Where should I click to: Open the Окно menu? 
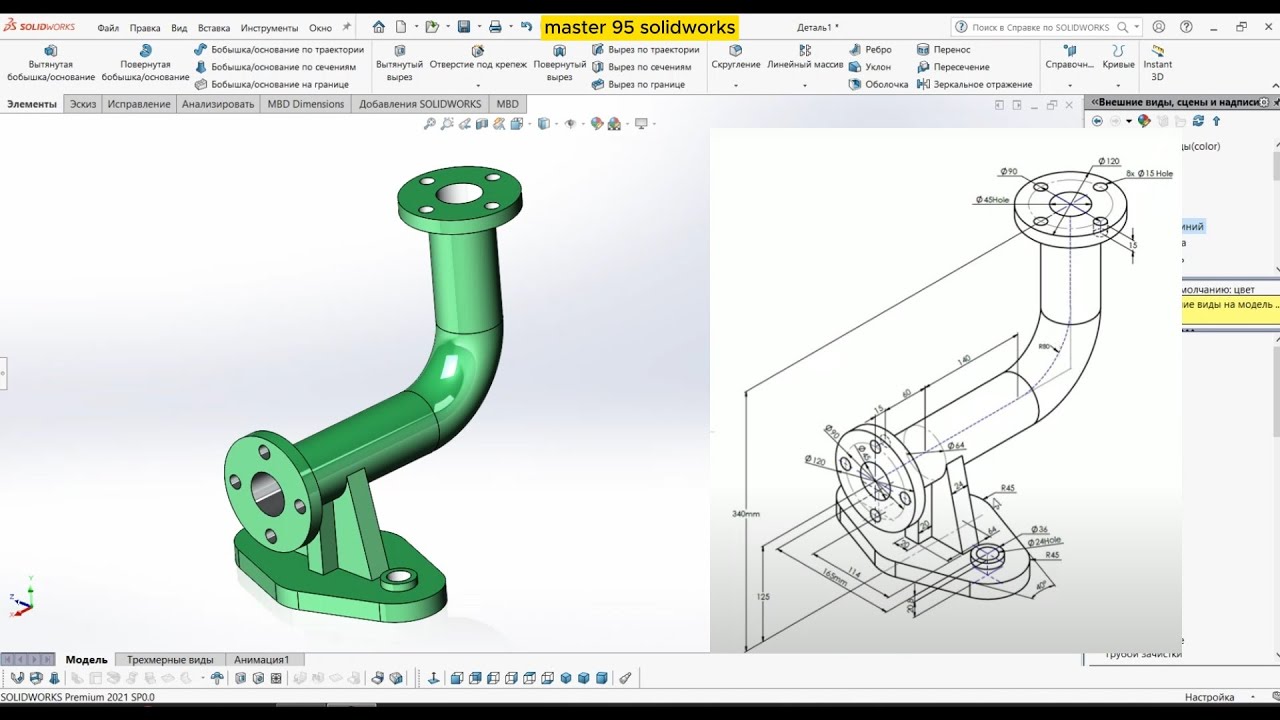coord(320,28)
